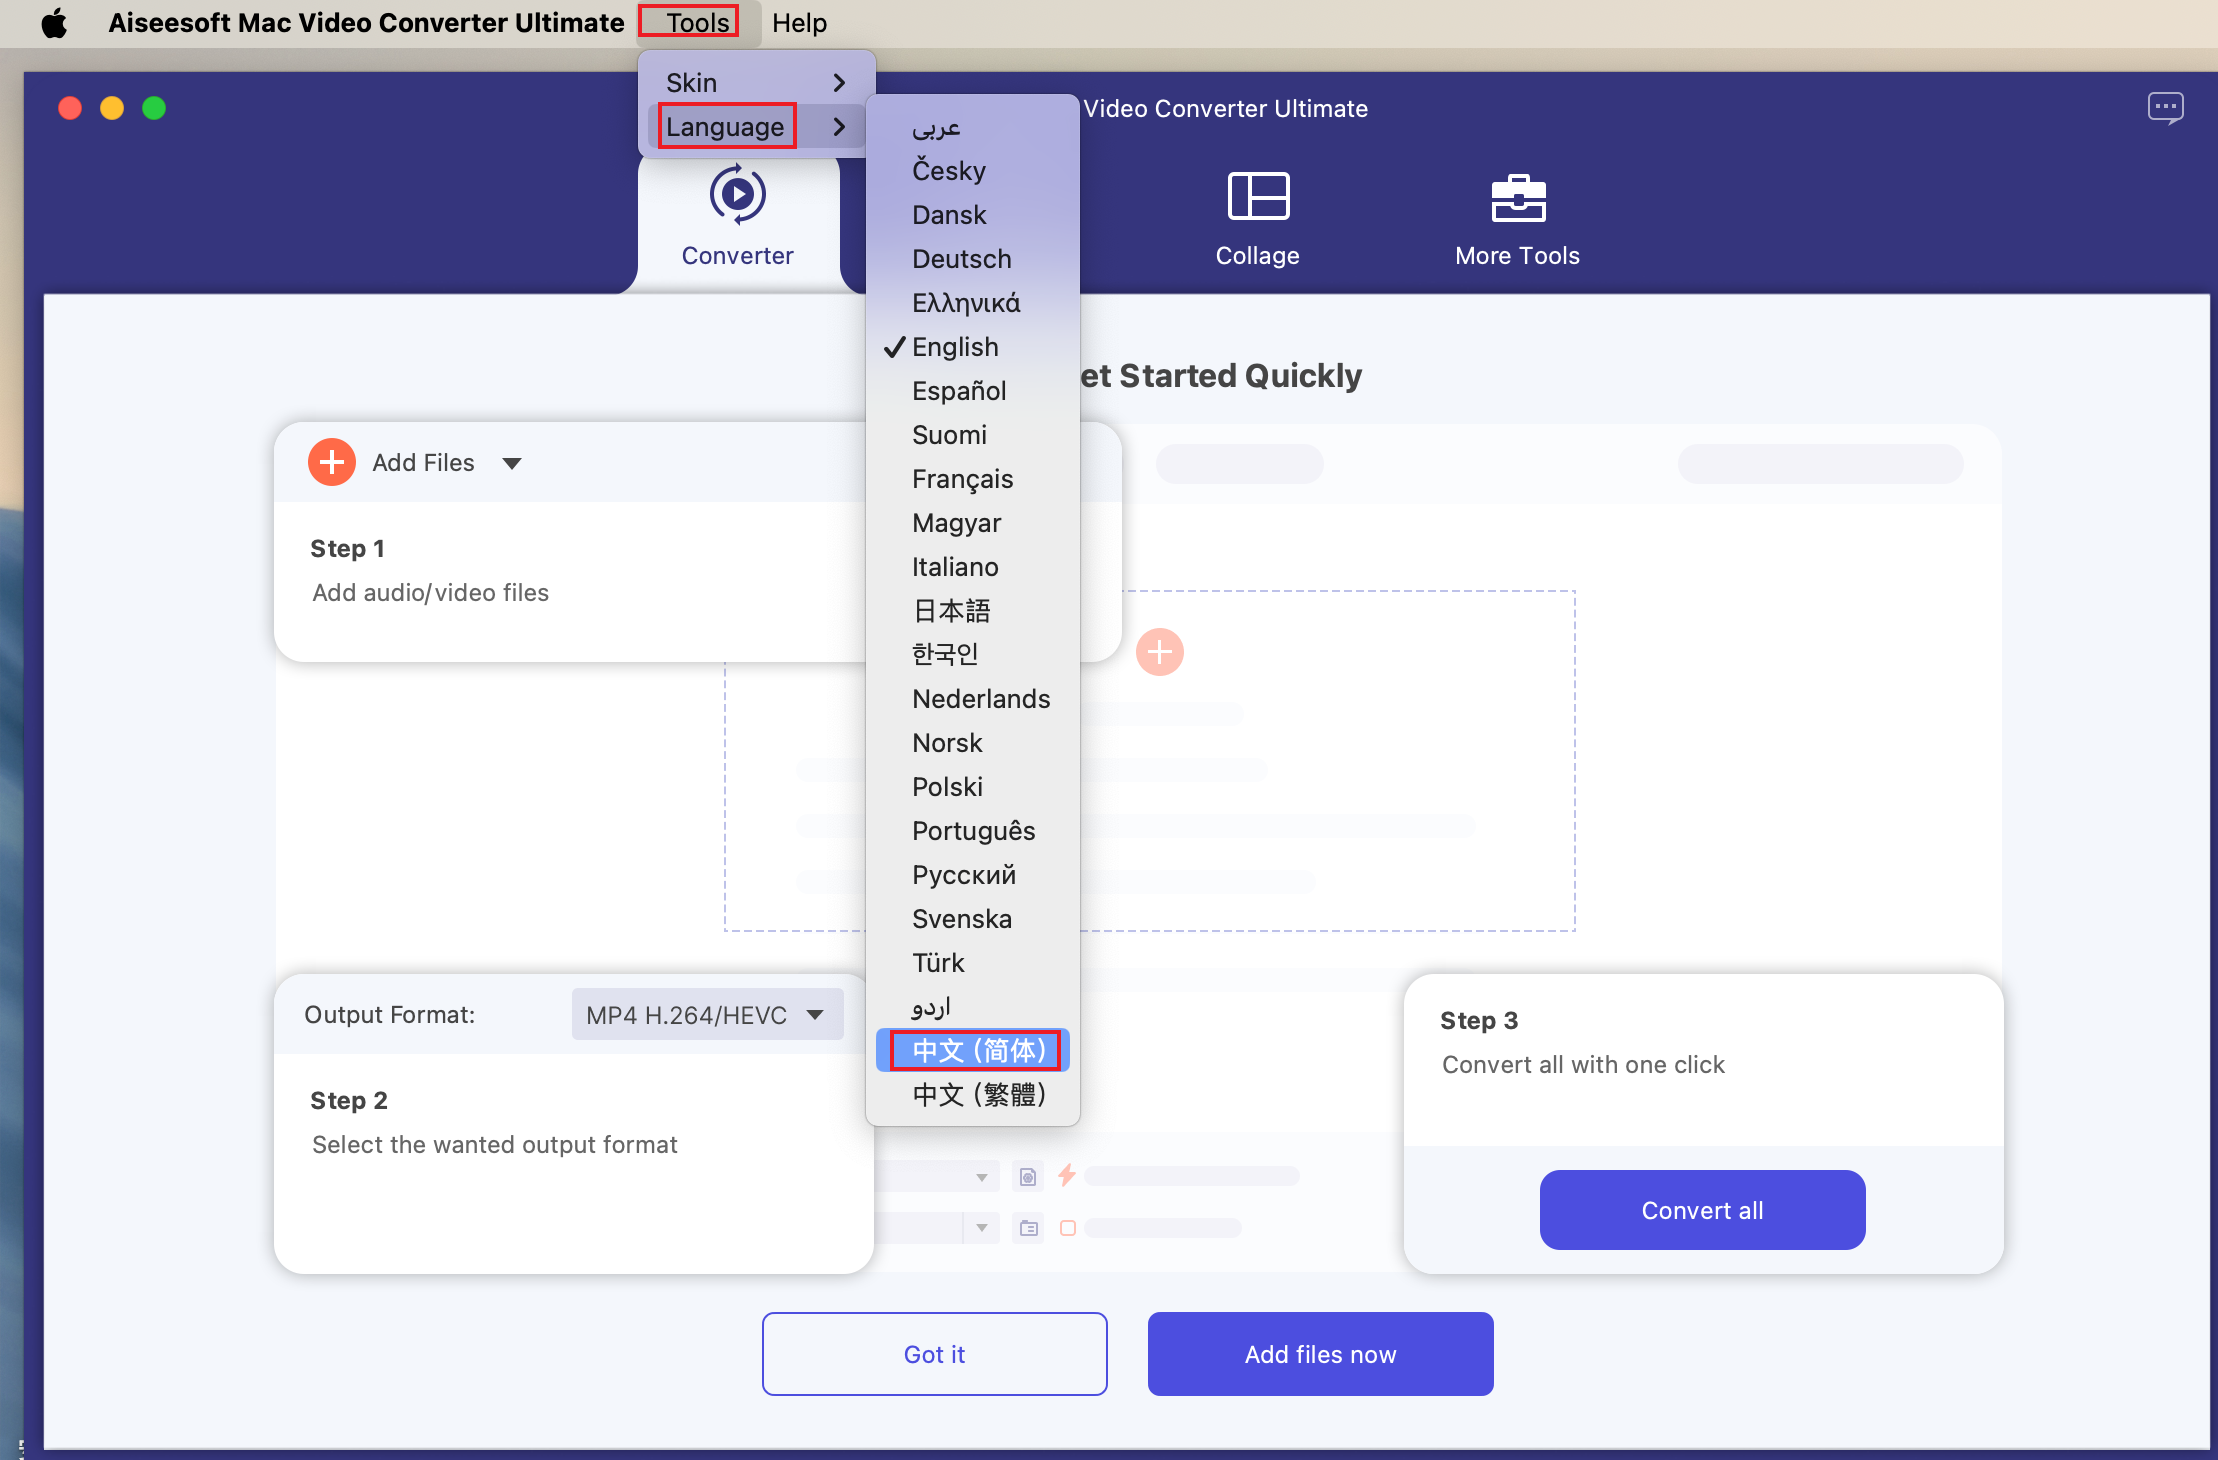Open the faded save-to dropdown arrow
This screenshot has height=1460, width=2218.
981,1227
